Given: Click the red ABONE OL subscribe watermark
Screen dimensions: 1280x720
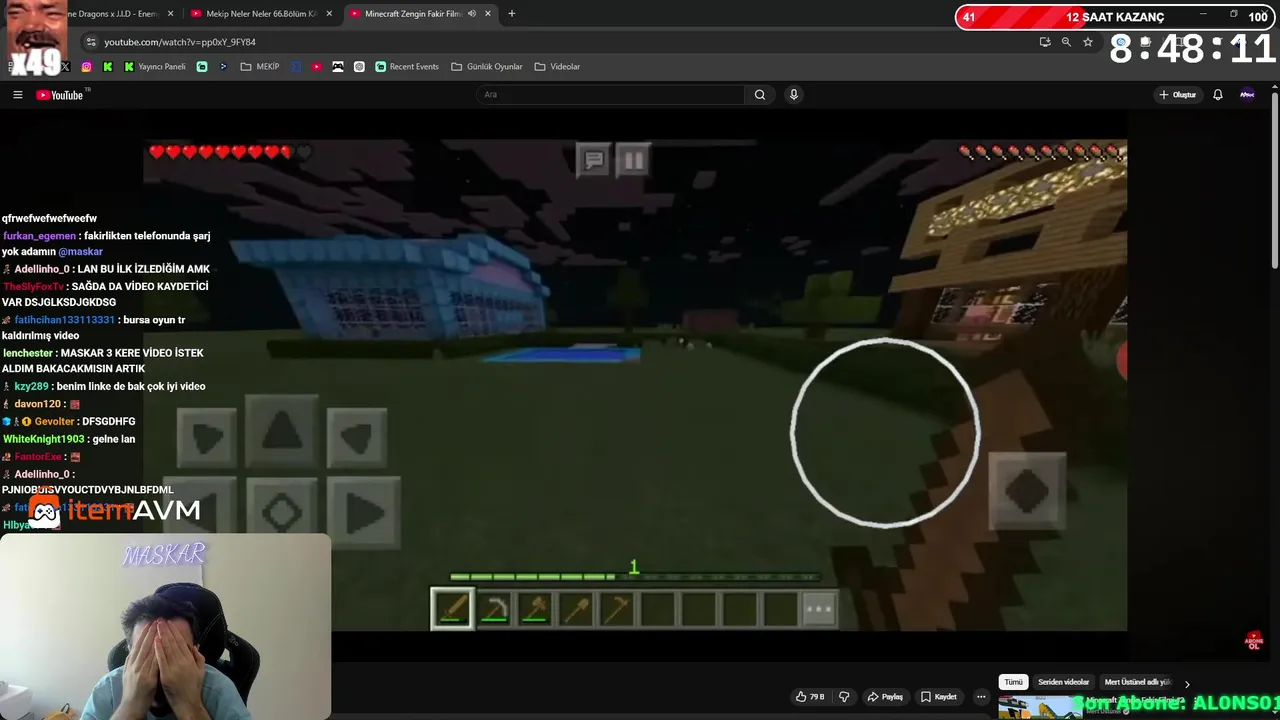Looking at the screenshot, I should pyautogui.click(x=1254, y=641).
